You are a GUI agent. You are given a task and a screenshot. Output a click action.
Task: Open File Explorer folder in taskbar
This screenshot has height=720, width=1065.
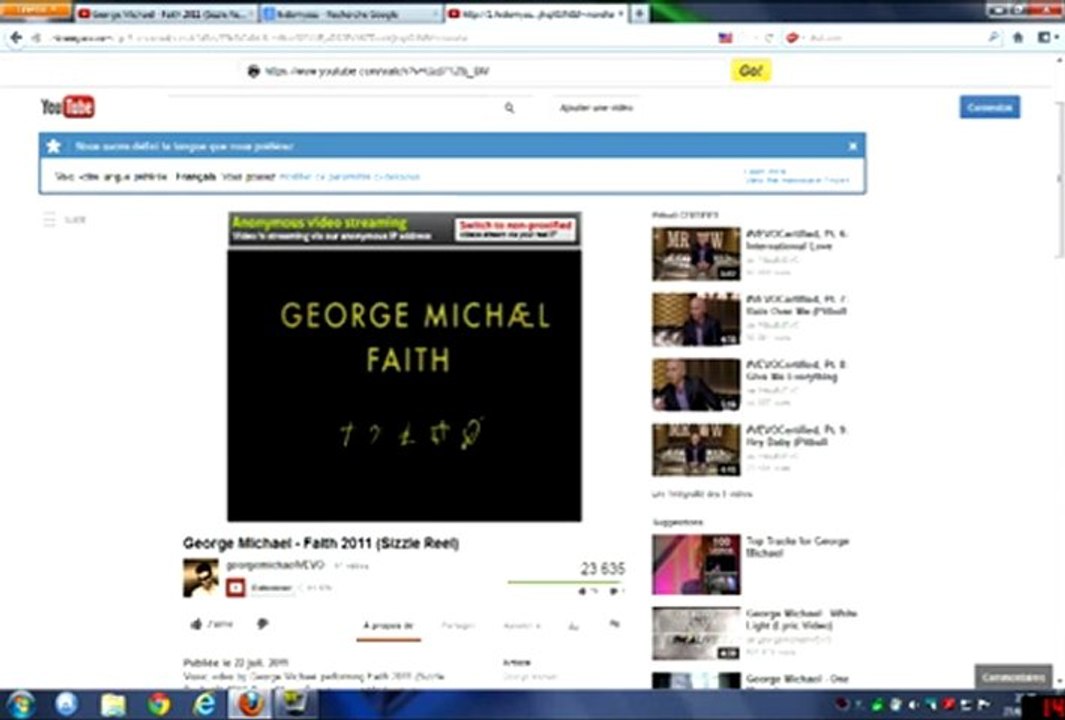coord(113,705)
